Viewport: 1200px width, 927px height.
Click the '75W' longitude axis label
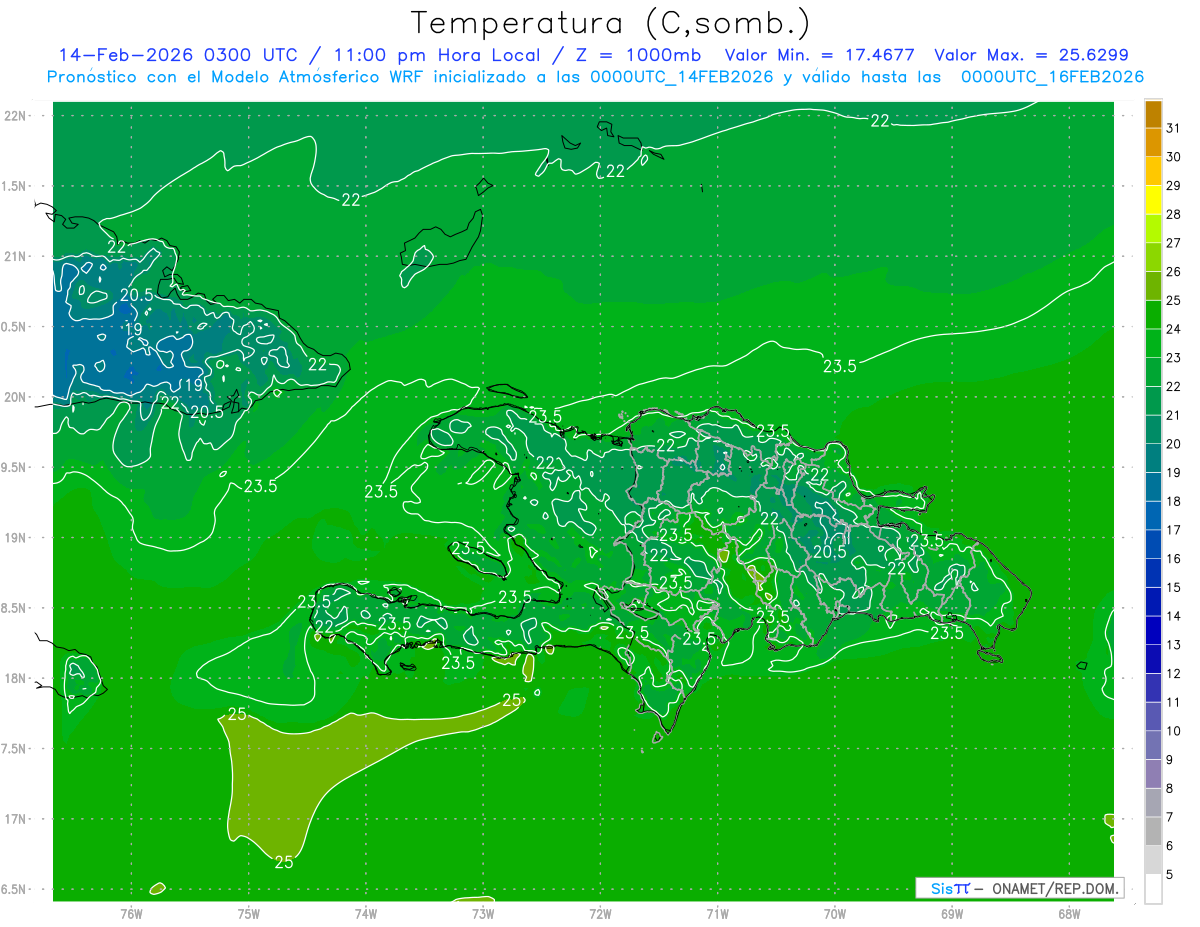coord(248,913)
